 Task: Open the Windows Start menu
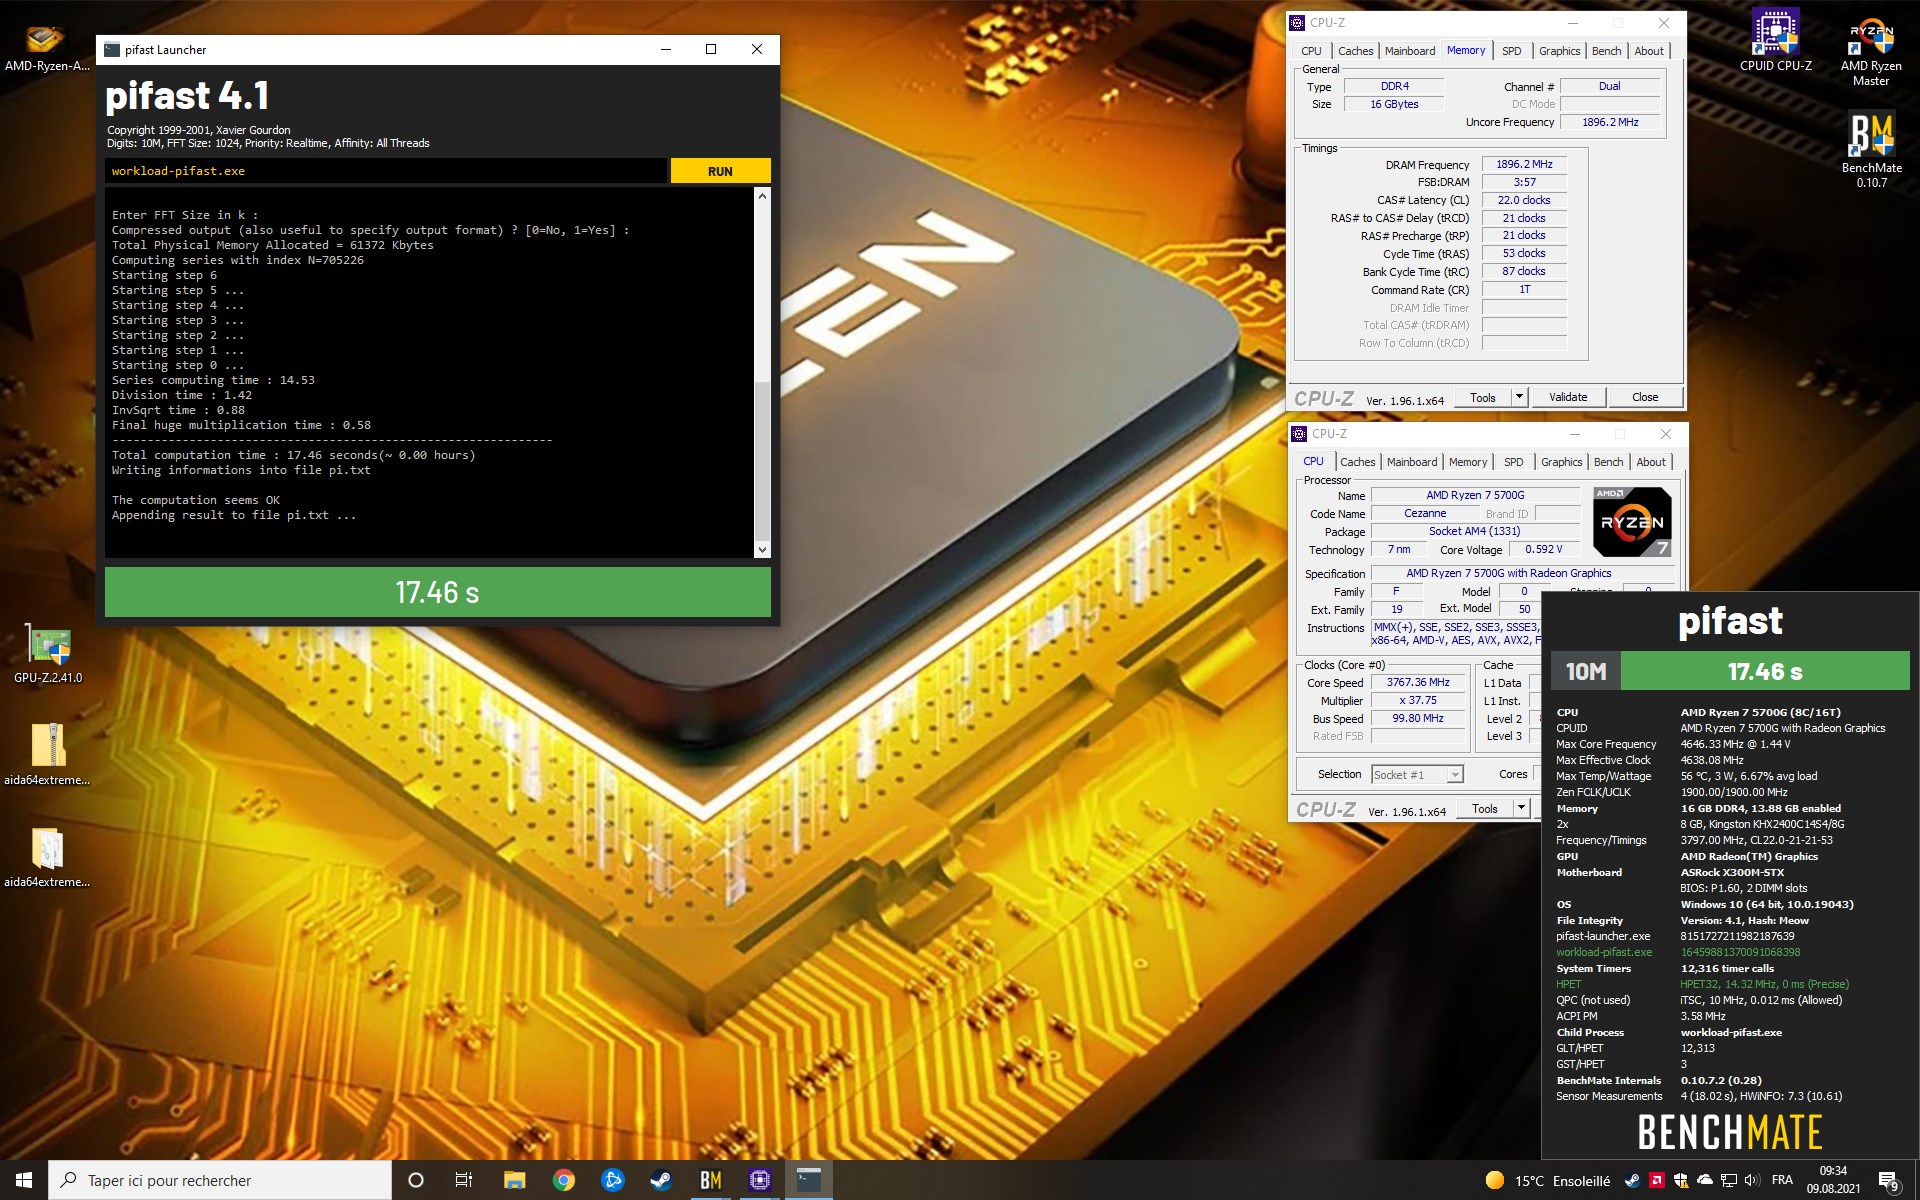pos(24,1180)
